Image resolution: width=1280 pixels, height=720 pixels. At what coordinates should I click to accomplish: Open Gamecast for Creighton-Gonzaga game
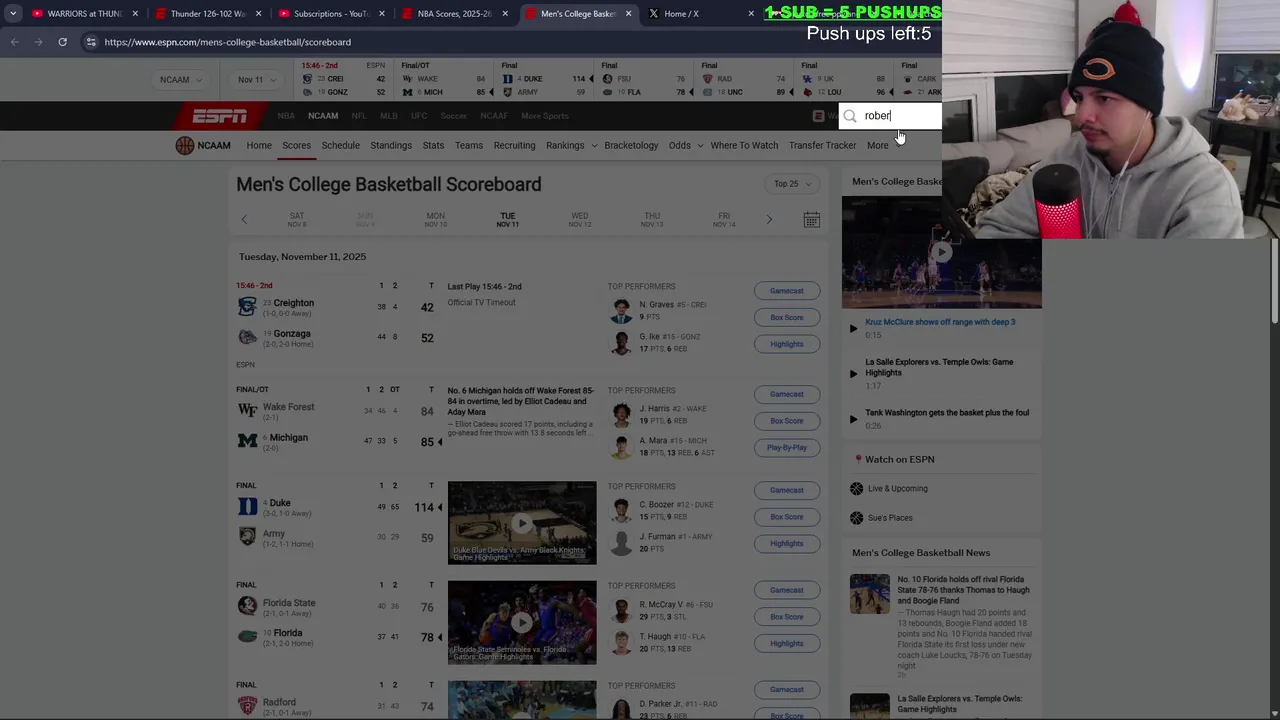click(787, 291)
